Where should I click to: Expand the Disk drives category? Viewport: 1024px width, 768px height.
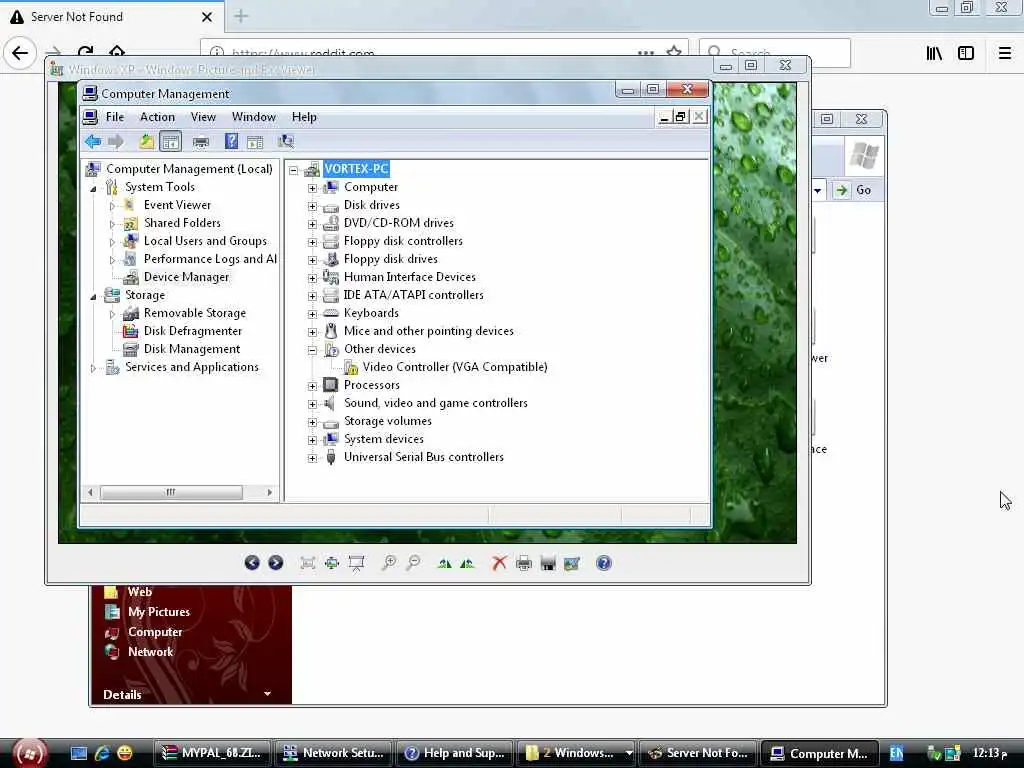[312, 206]
